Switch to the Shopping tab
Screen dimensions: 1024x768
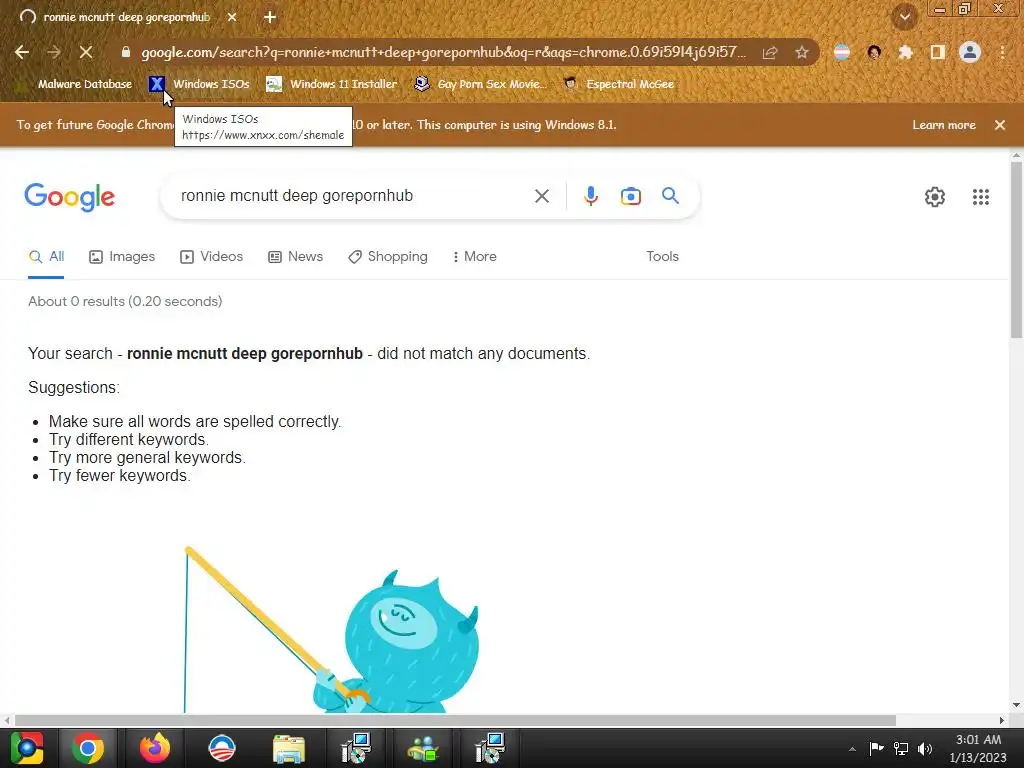pyautogui.click(x=388, y=257)
